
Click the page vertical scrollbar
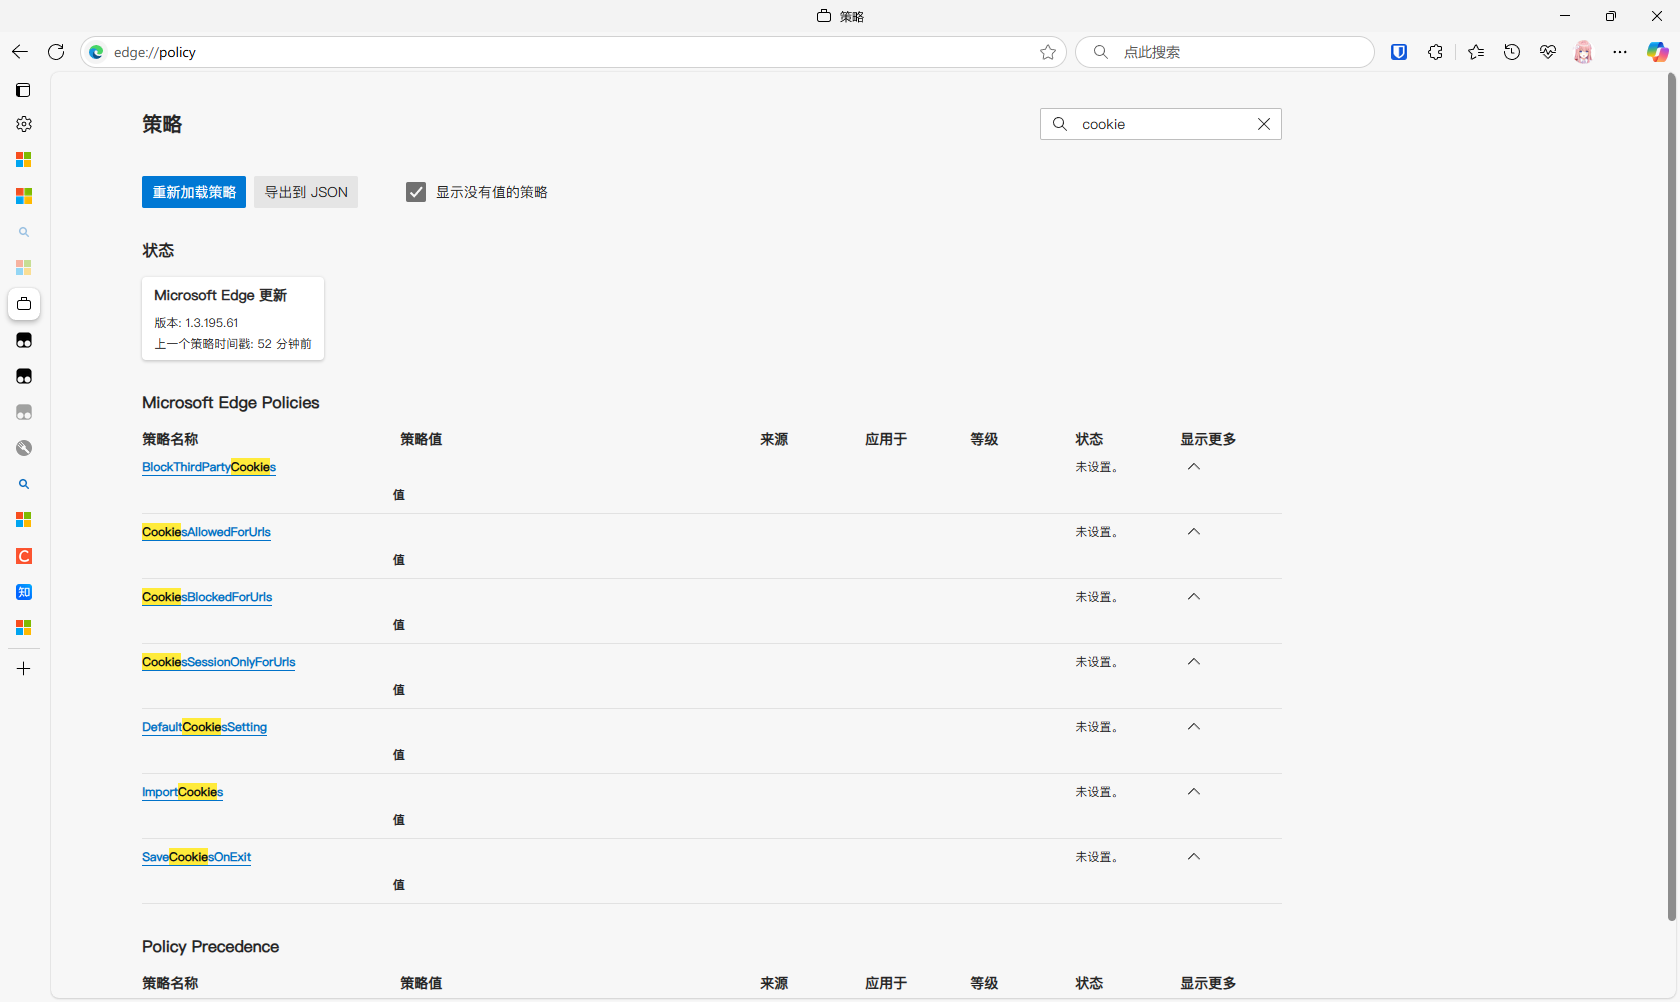point(1671,497)
